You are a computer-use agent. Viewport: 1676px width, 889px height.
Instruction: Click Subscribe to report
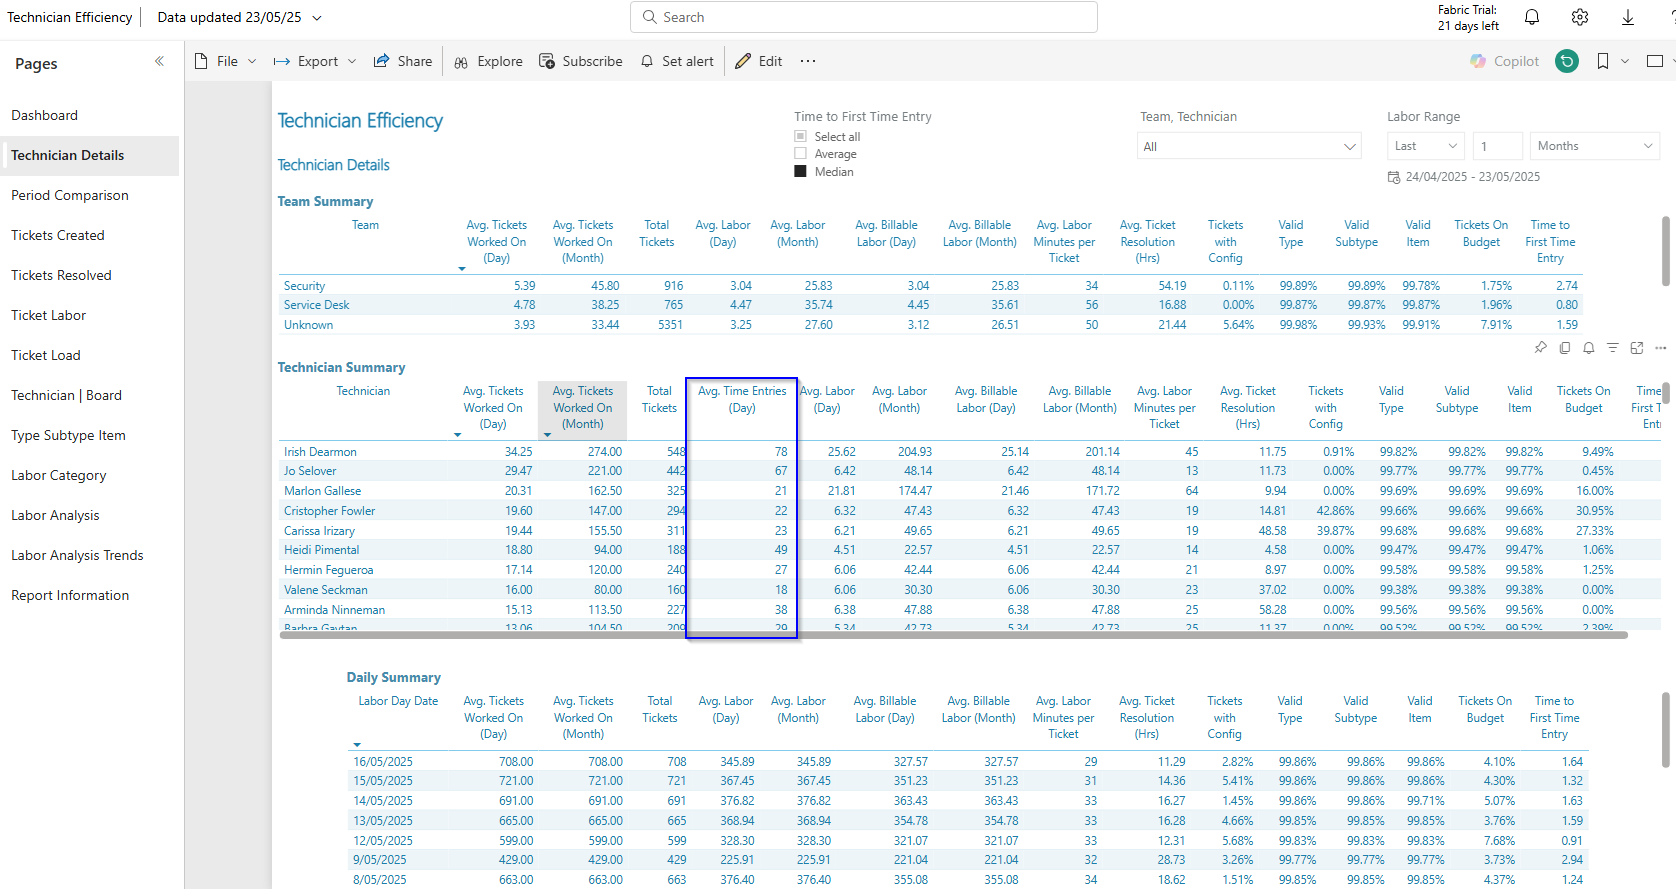(581, 61)
